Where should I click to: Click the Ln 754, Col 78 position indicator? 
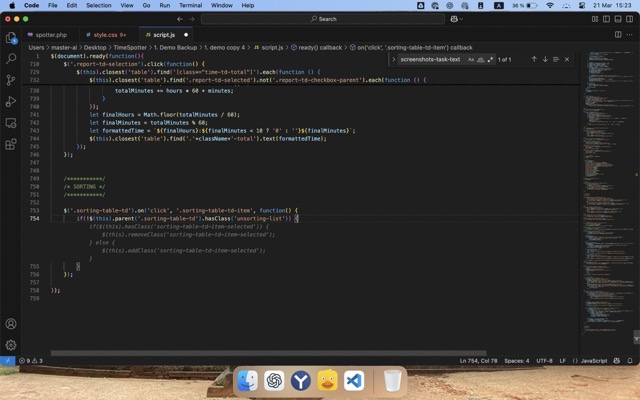479,360
